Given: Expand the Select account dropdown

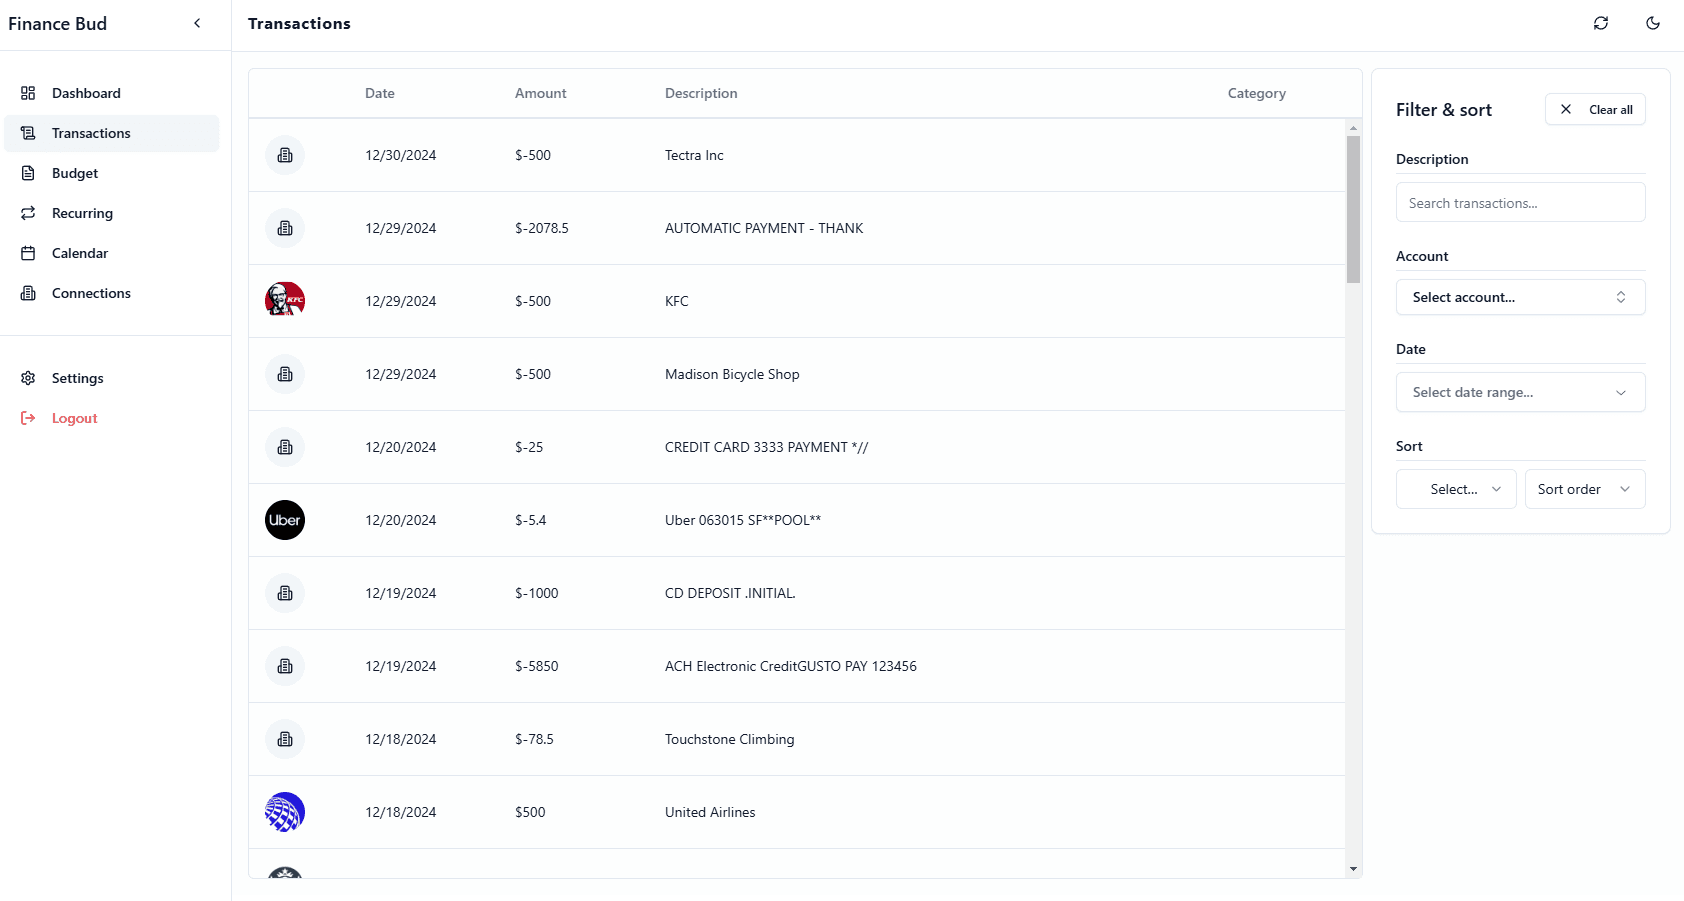Looking at the screenshot, I should tap(1520, 297).
